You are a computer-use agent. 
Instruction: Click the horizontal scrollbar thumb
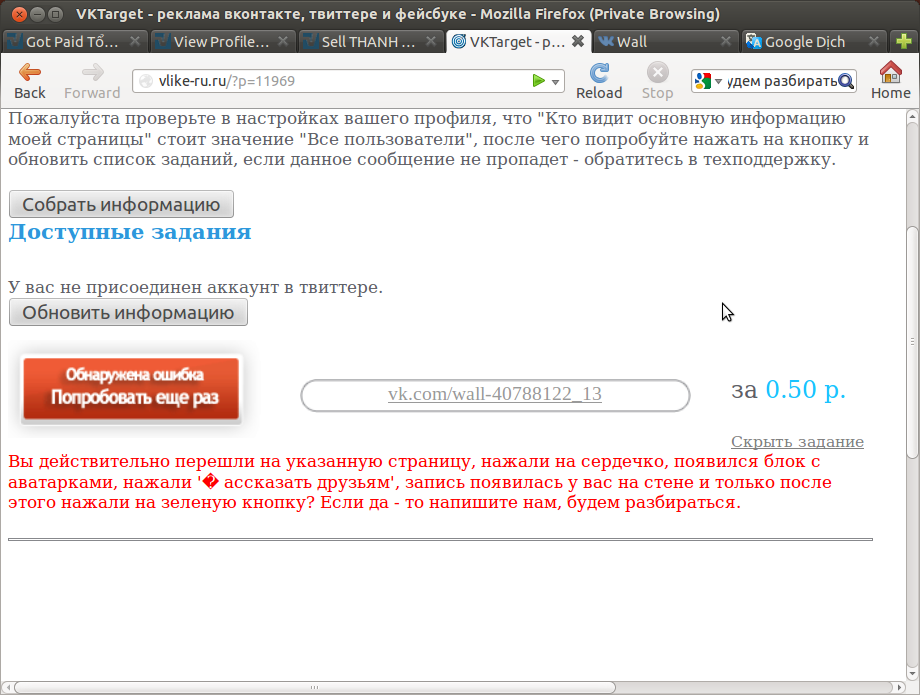pos(314,687)
